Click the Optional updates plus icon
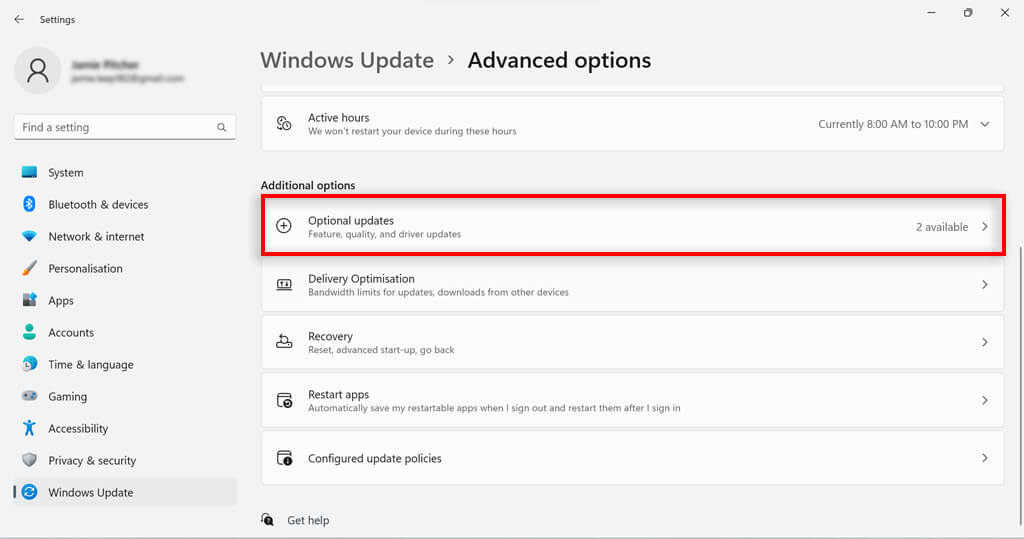Viewport: 1024px width, 539px height. pyautogui.click(x=284, y=227)
